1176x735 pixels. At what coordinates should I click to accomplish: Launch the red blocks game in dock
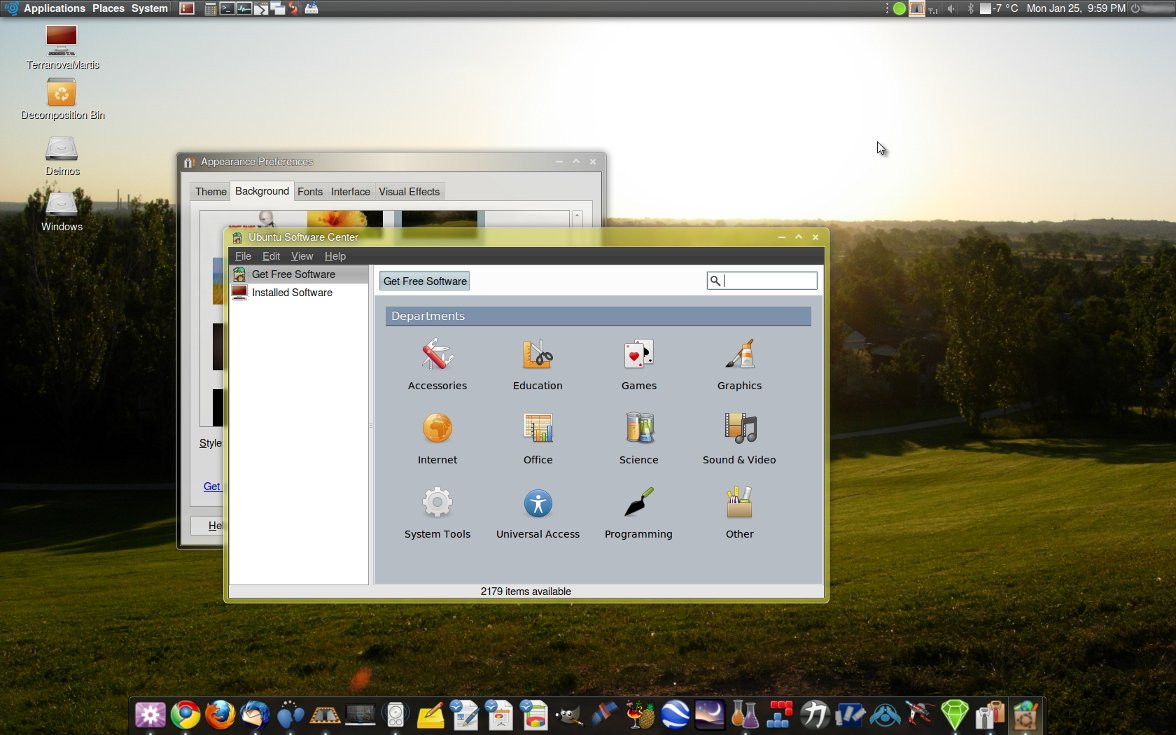pos(779,715)
